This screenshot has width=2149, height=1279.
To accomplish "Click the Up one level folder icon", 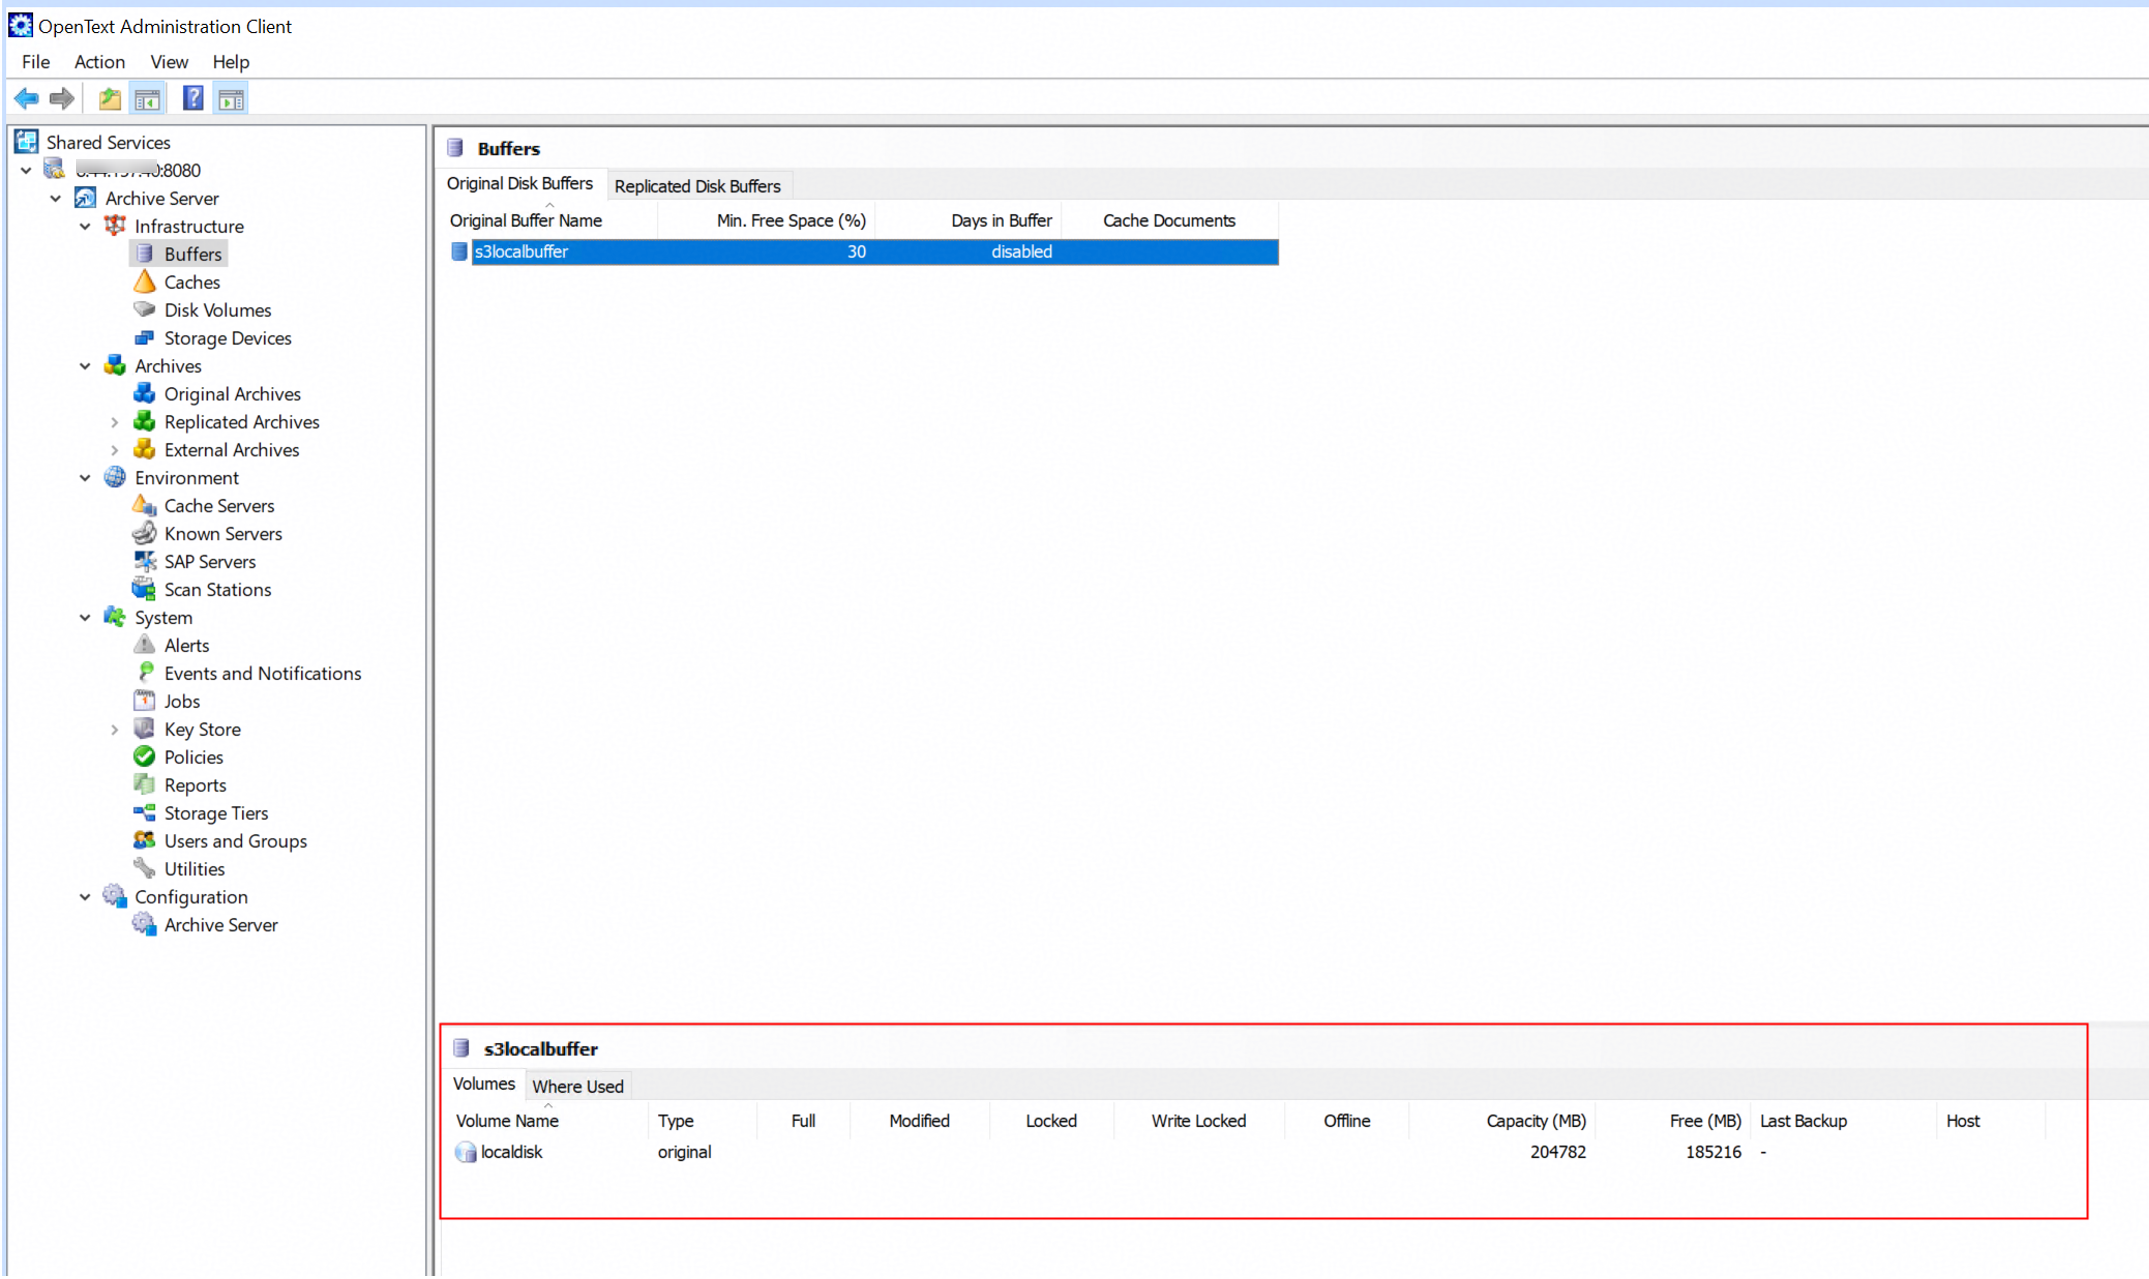I will [x=109, y=99].
